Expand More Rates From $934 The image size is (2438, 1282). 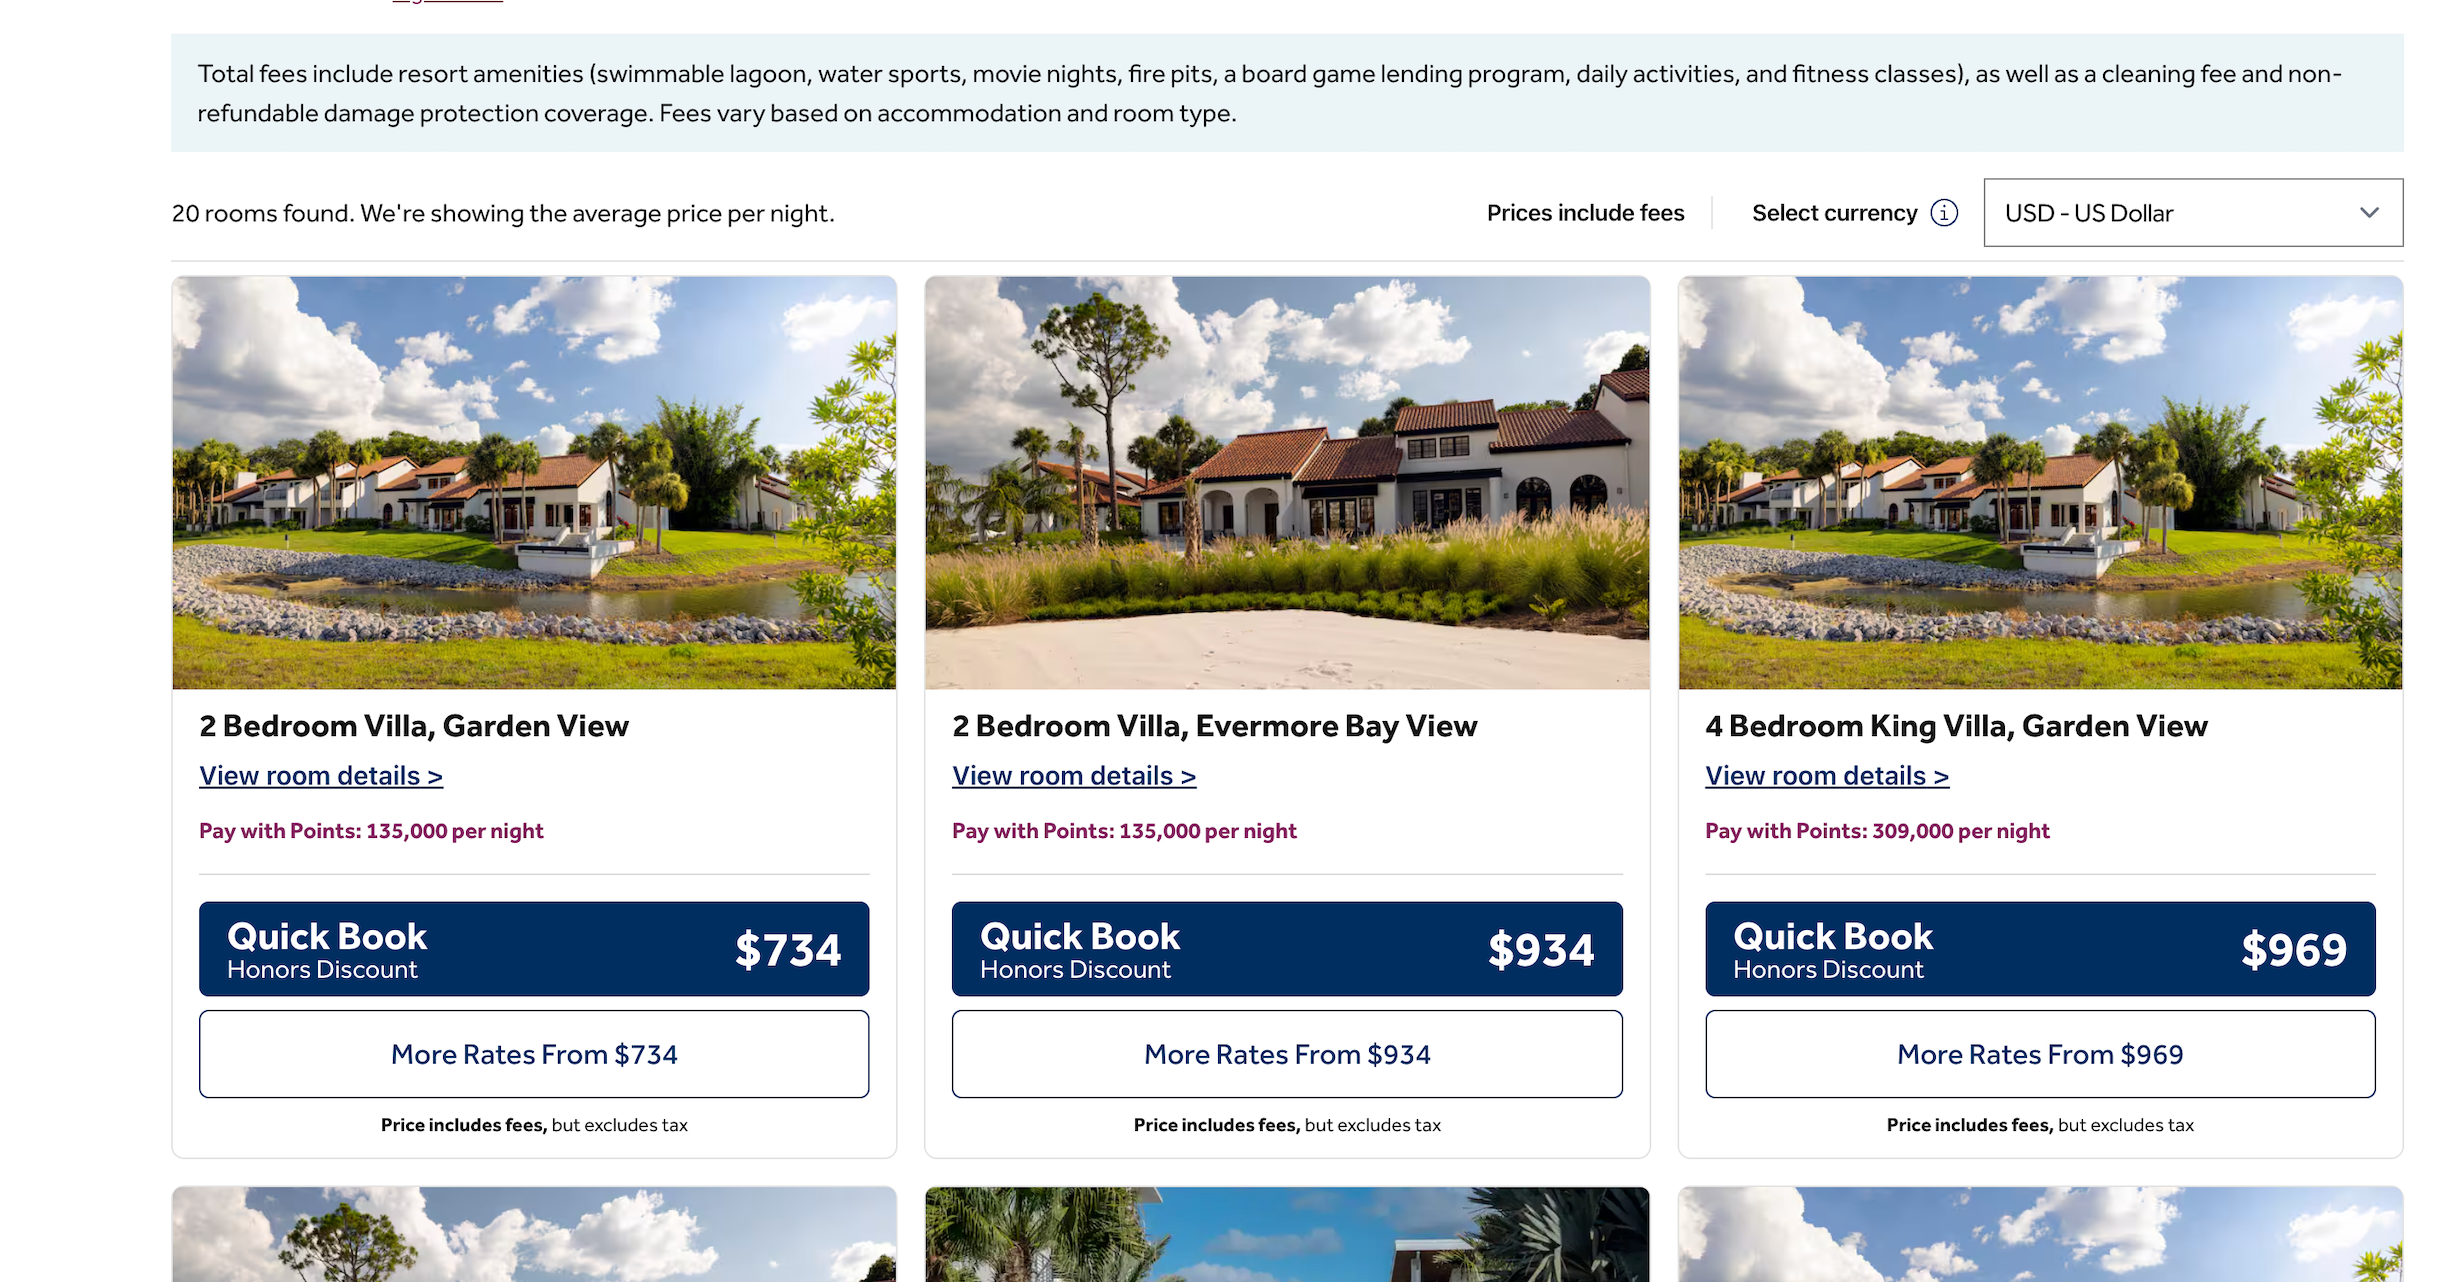[1285, 1053]
